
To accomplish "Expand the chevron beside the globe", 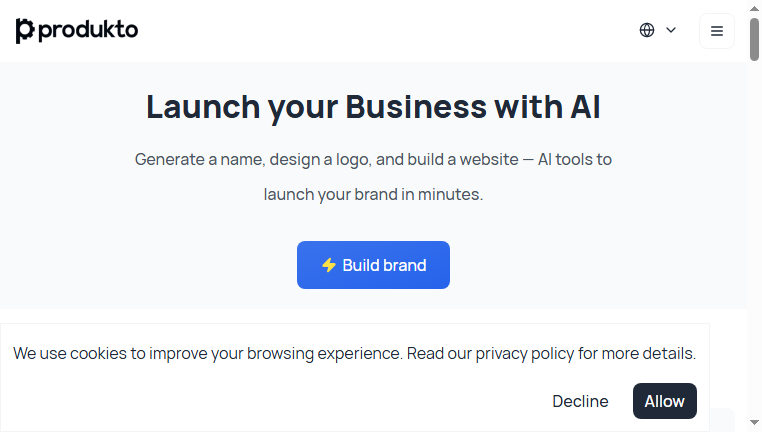I will click(671, 30).
